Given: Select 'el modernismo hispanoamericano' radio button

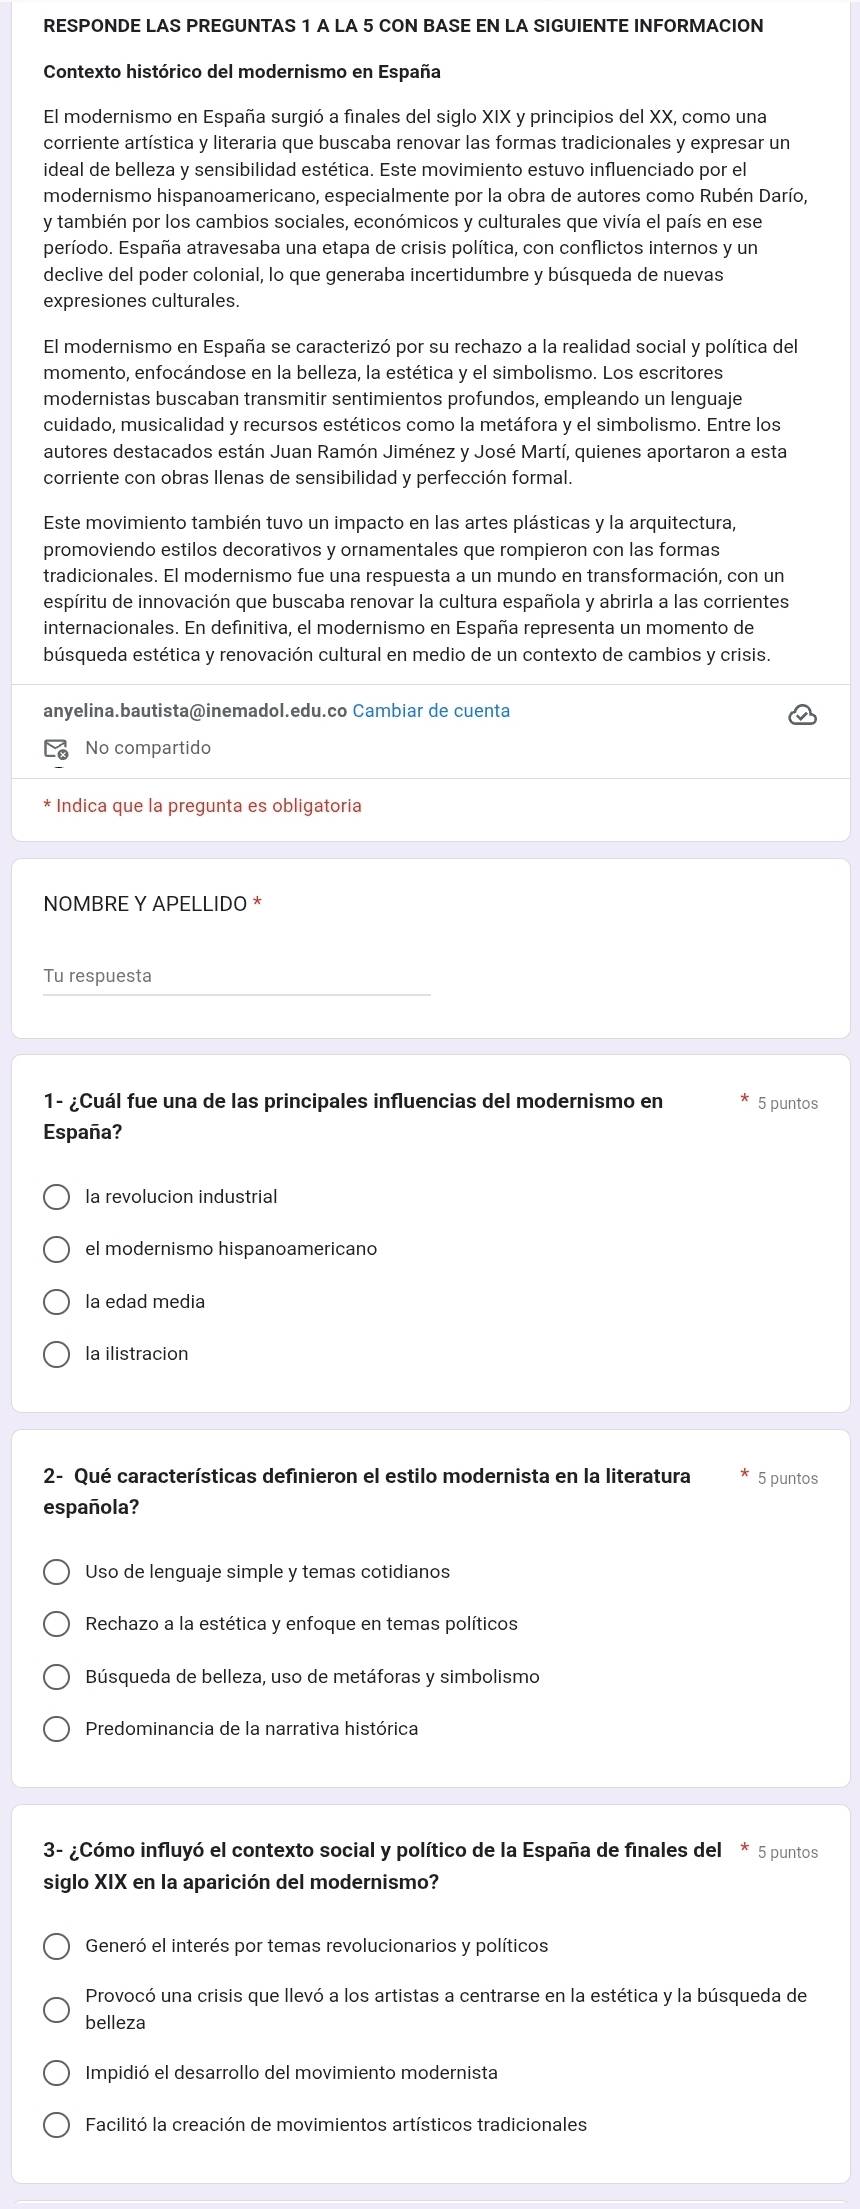Looking at the screenshot, I should coord(57,1249).
